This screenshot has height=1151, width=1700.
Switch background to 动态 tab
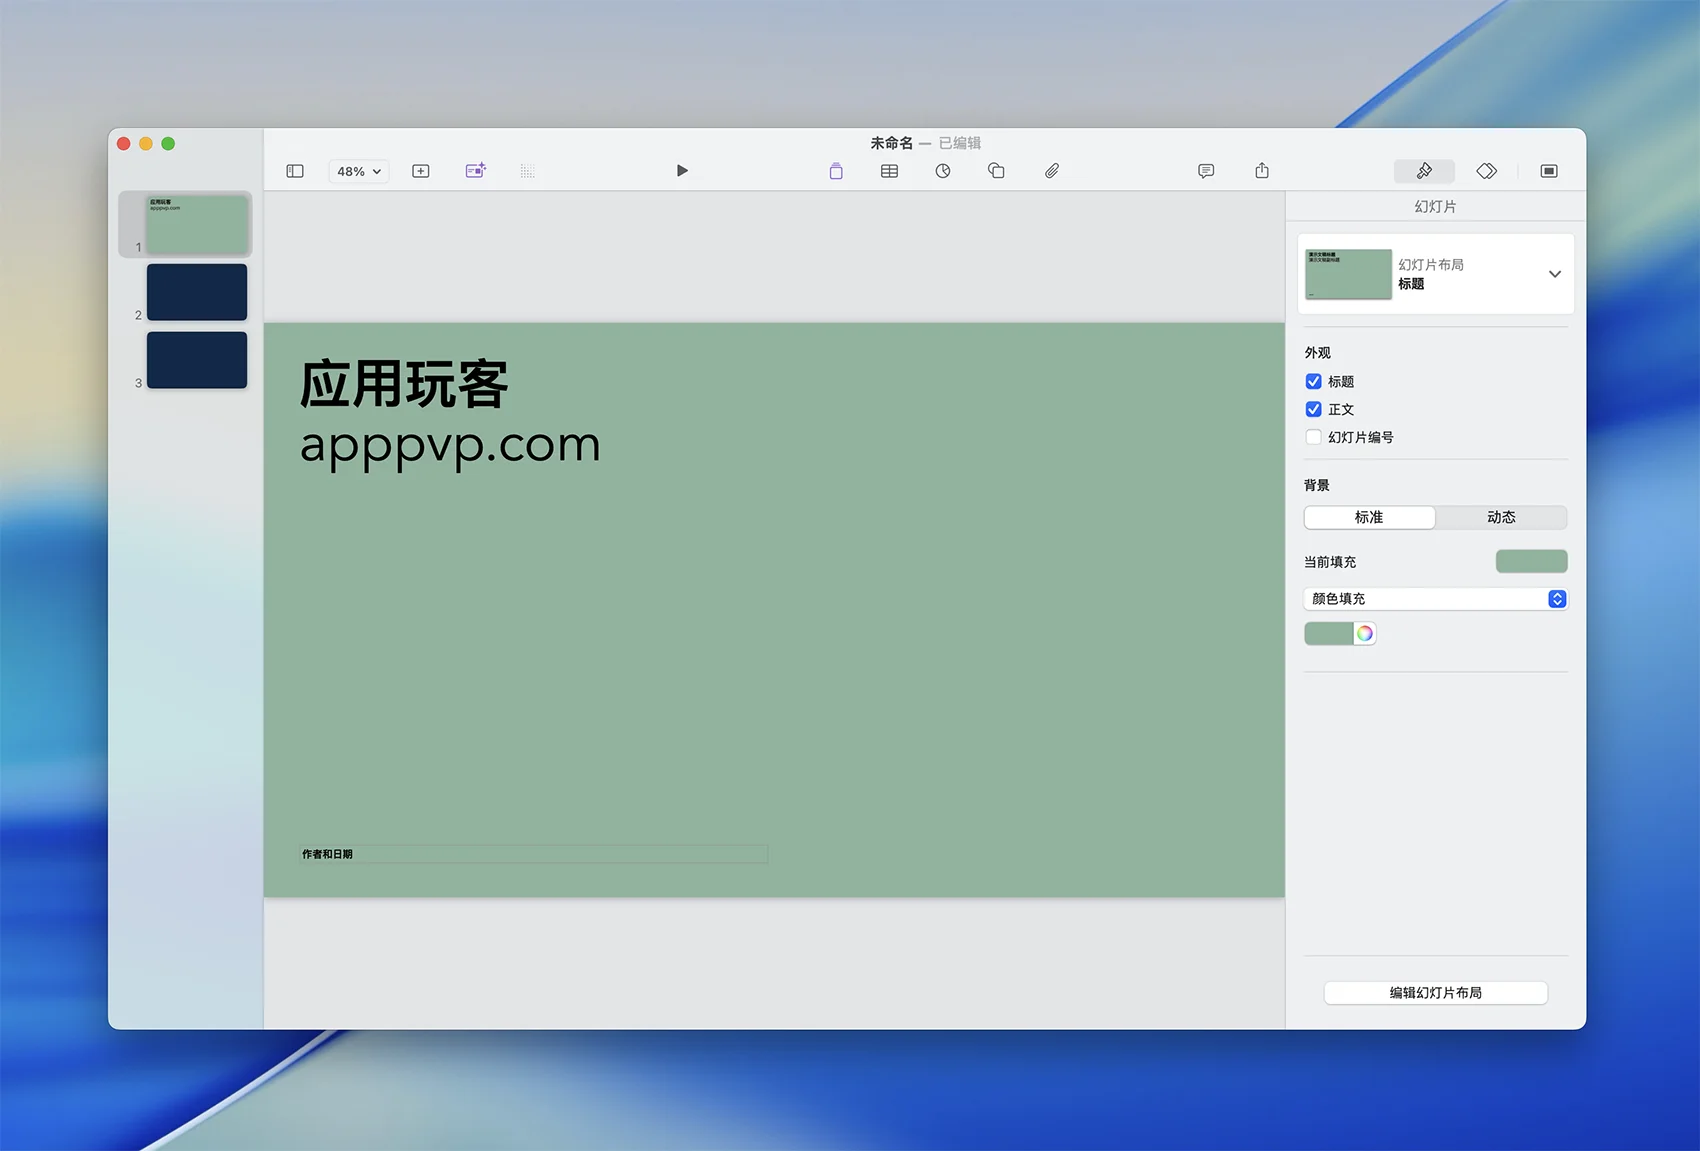[1500, 517]
